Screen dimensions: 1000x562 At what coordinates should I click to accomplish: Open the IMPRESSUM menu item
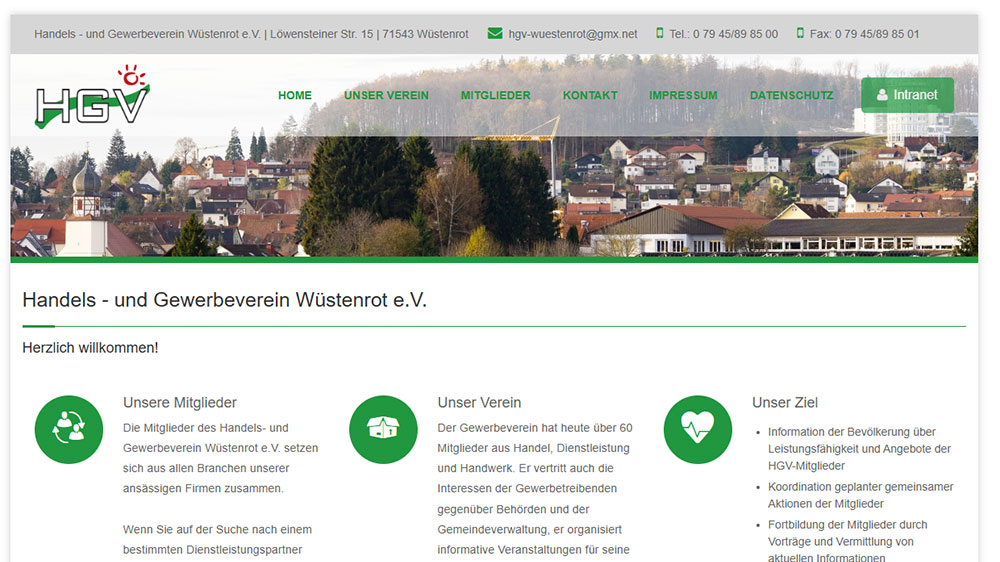(683, 96)
